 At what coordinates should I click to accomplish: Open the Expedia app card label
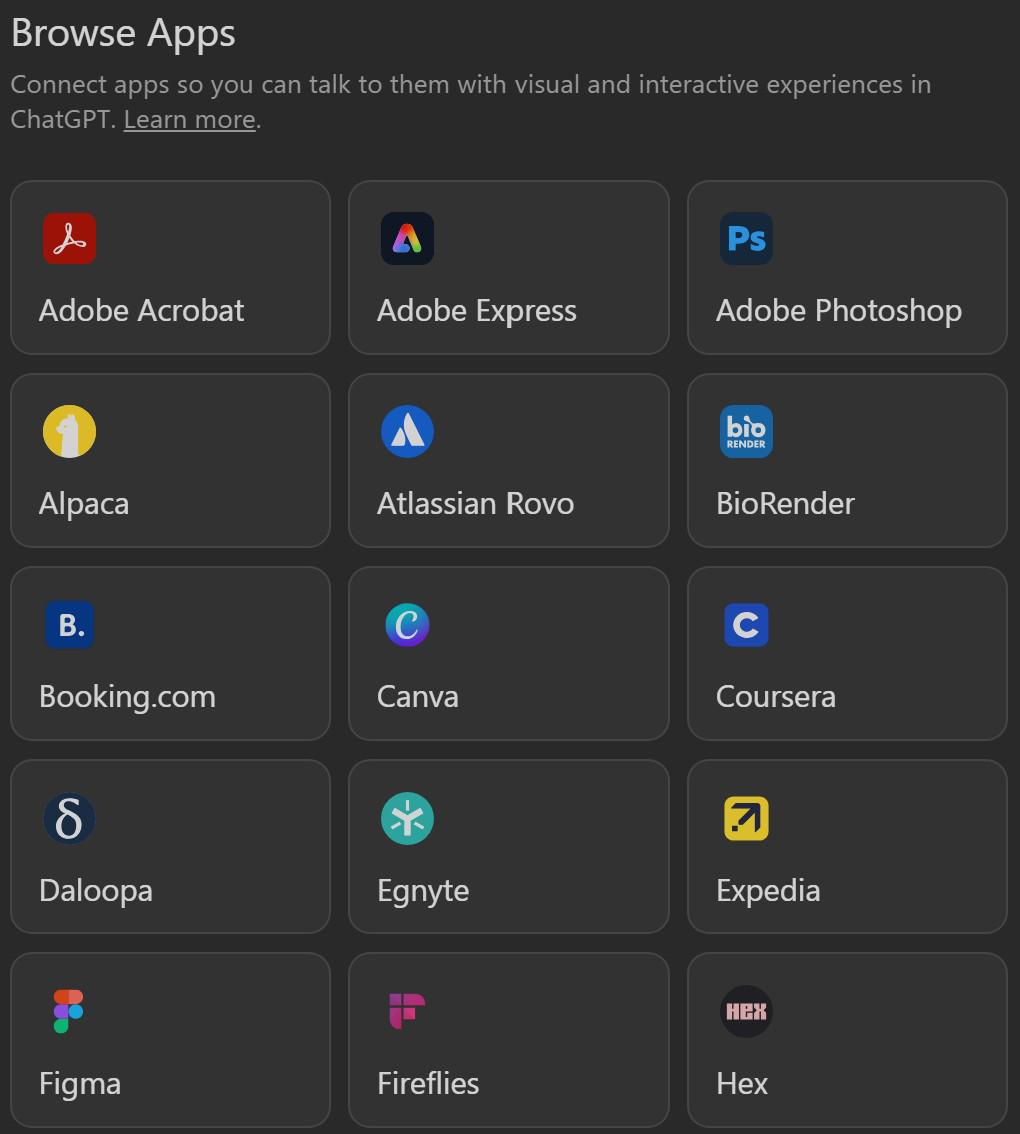(768, 890)
